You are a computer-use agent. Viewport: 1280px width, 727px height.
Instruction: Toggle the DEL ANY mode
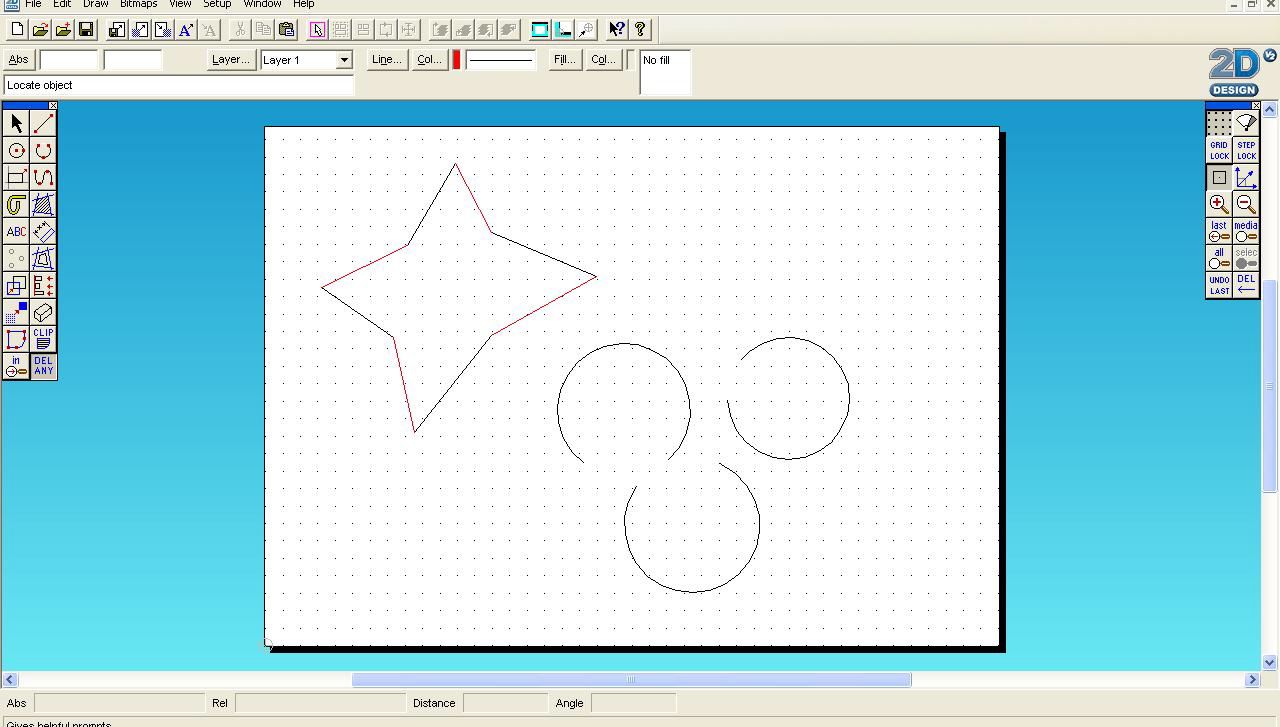pos(43,366)
